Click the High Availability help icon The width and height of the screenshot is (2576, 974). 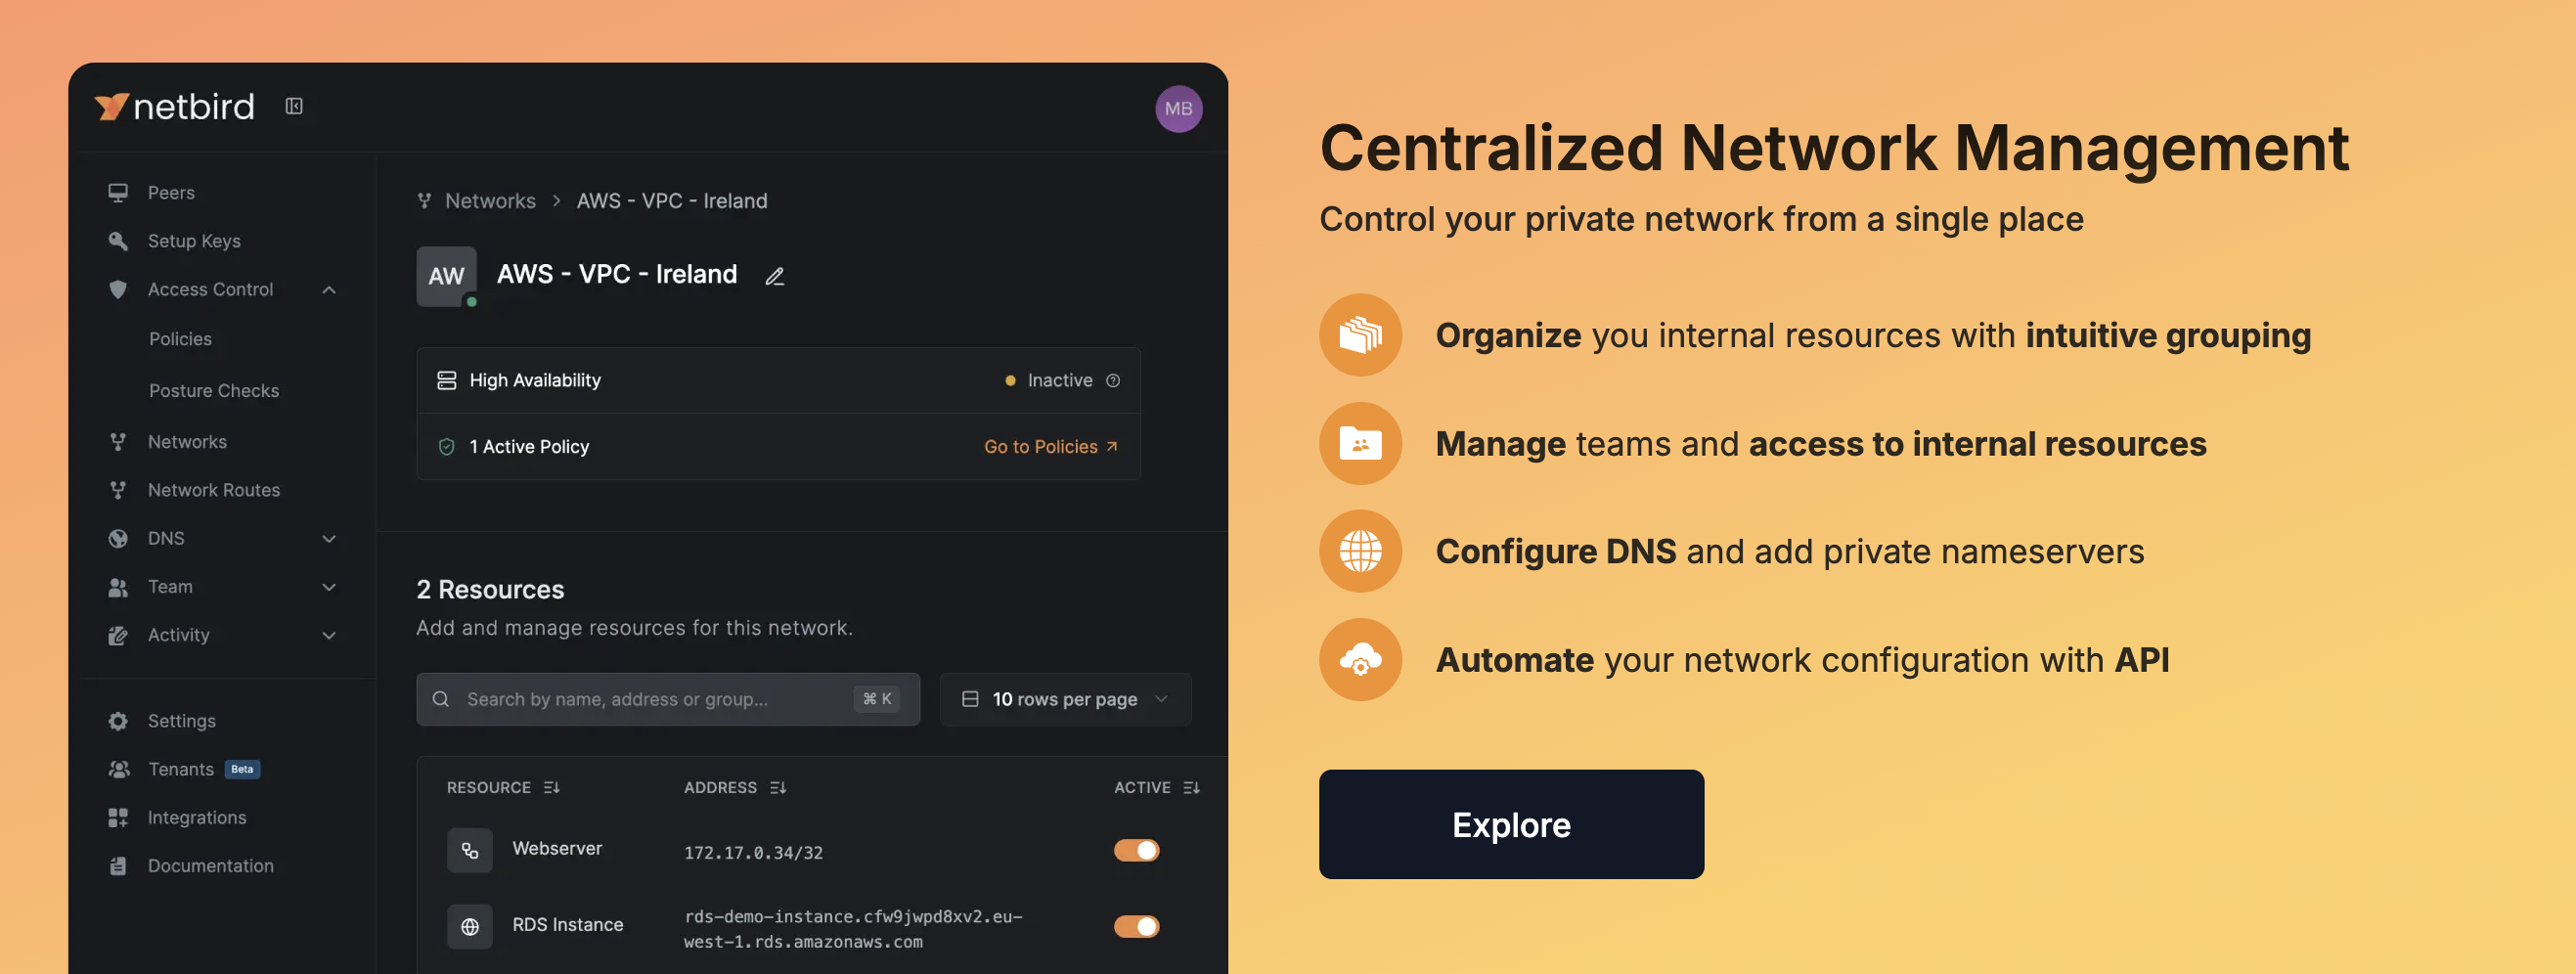point(1113,381)
